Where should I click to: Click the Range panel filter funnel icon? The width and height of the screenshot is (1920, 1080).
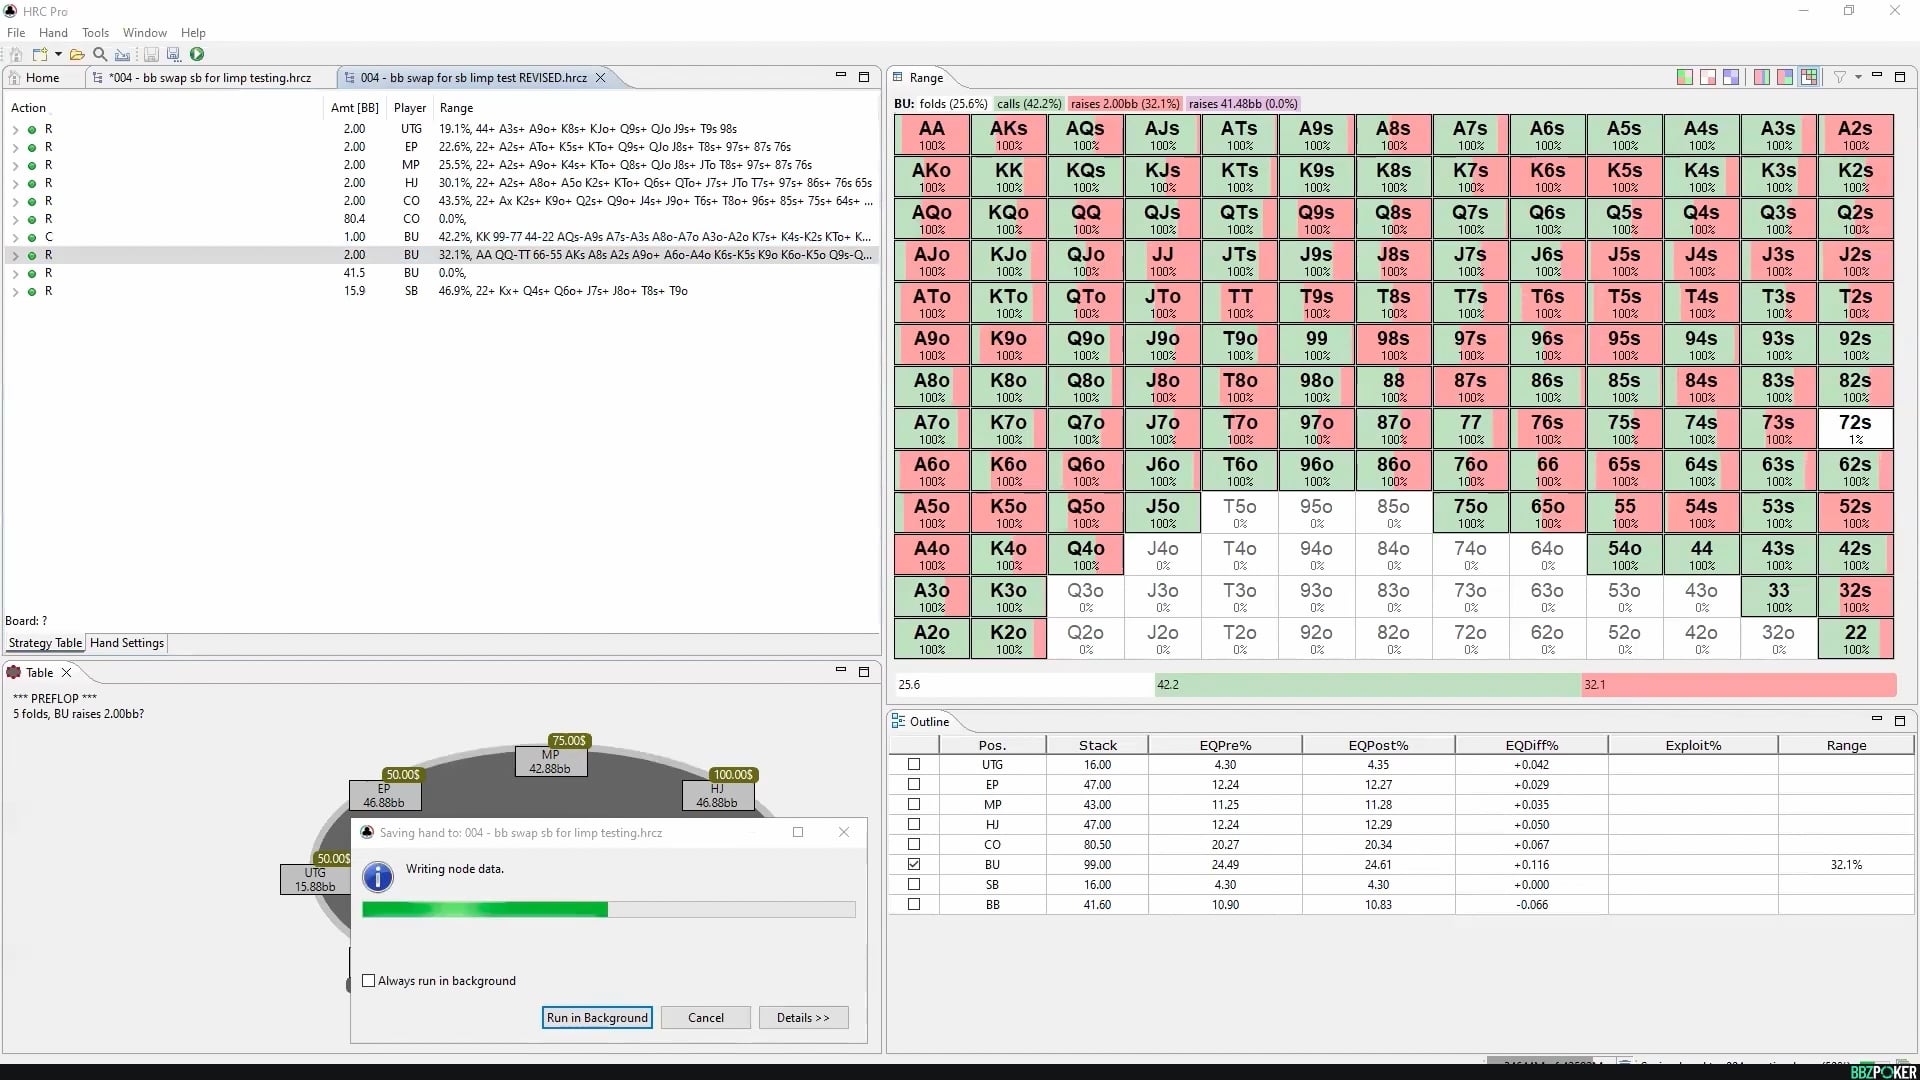click(x=1840, y=77)
